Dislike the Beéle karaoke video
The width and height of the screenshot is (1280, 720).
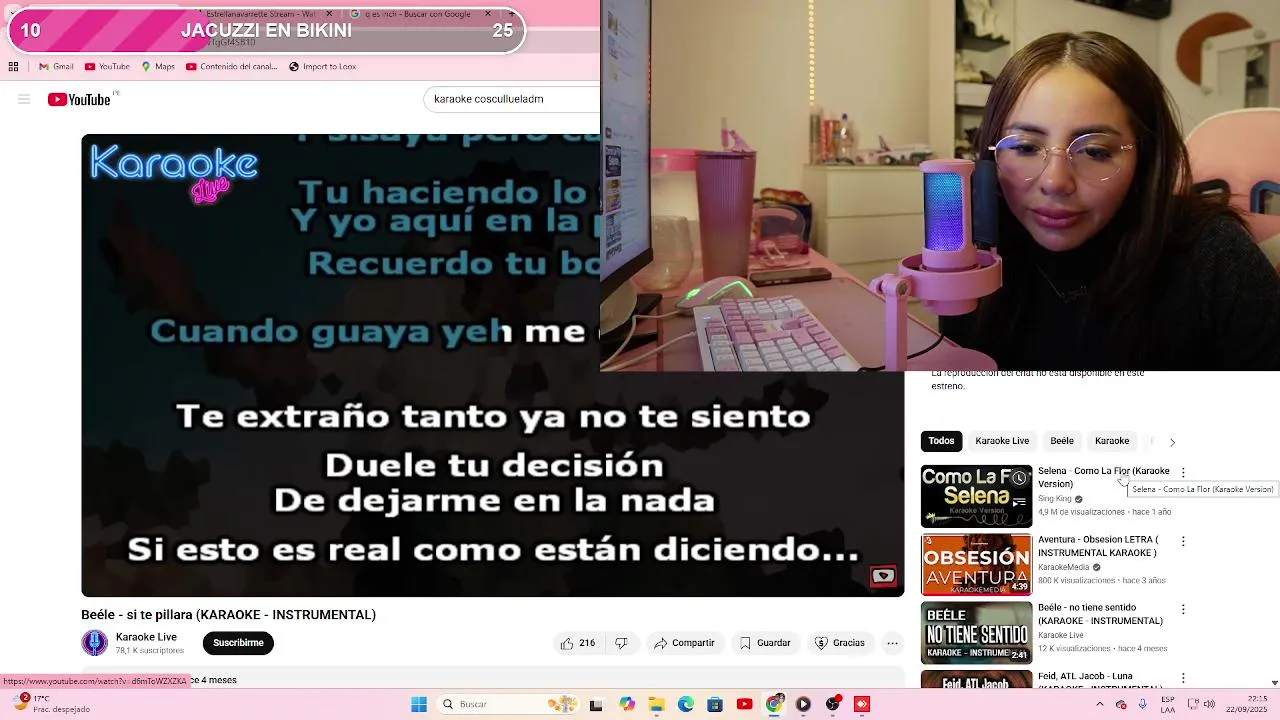[x=621, y=643]
